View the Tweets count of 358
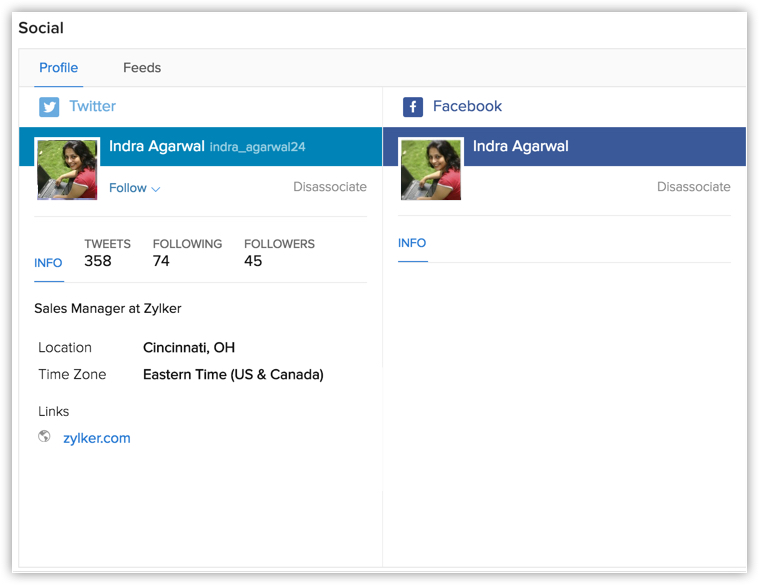 (x=98, y=261)
